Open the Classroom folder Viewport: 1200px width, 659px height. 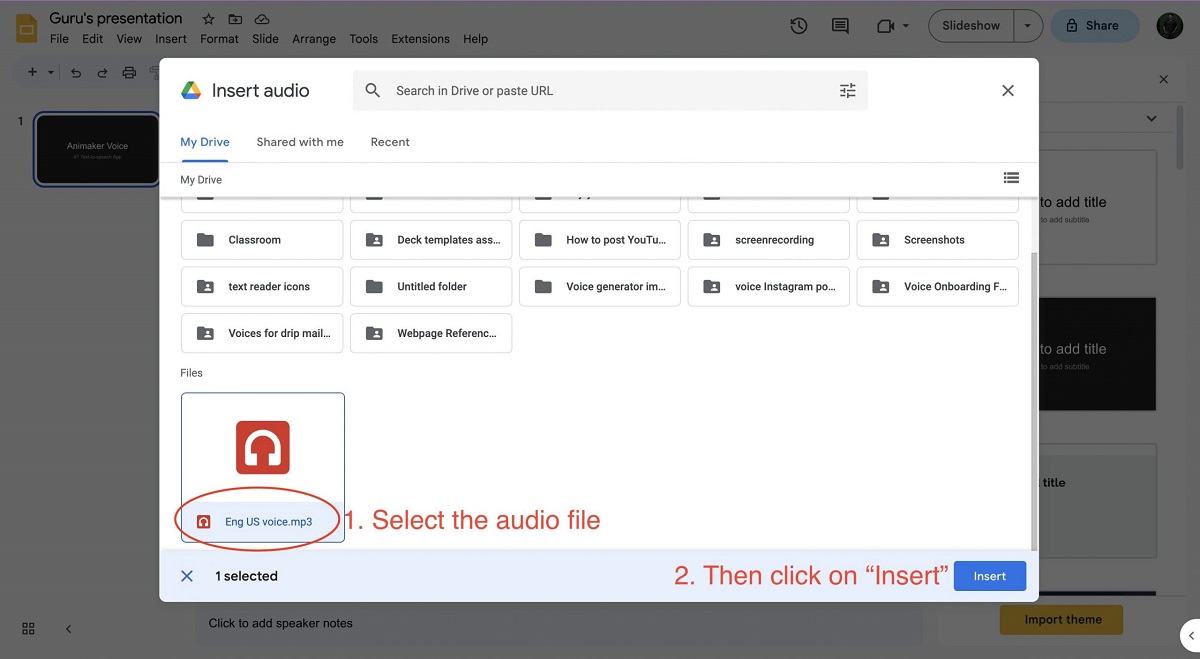(x=262, y=240)
